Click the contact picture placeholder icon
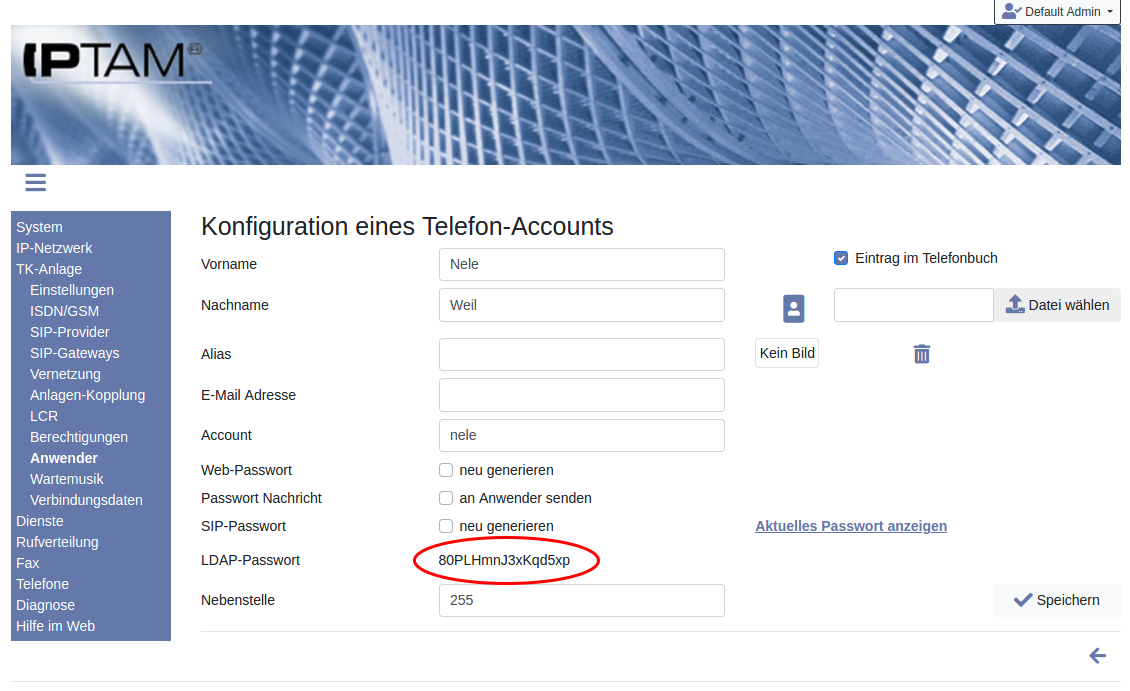This screenshot has width=1130, height=691. tap(793, 308)
